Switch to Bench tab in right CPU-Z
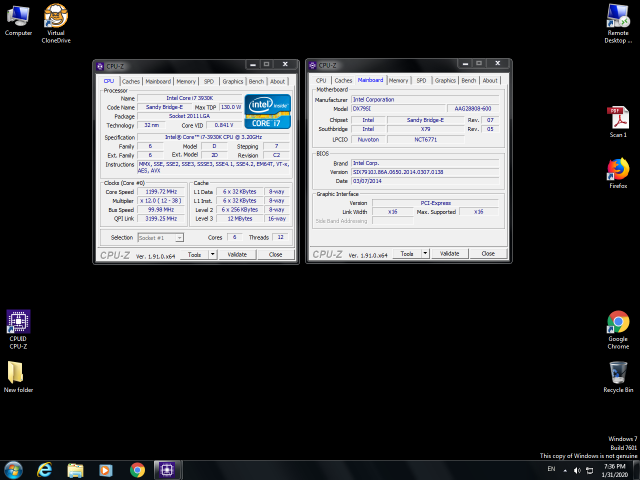The image size is (640, 480). click(x=469, y=80)
